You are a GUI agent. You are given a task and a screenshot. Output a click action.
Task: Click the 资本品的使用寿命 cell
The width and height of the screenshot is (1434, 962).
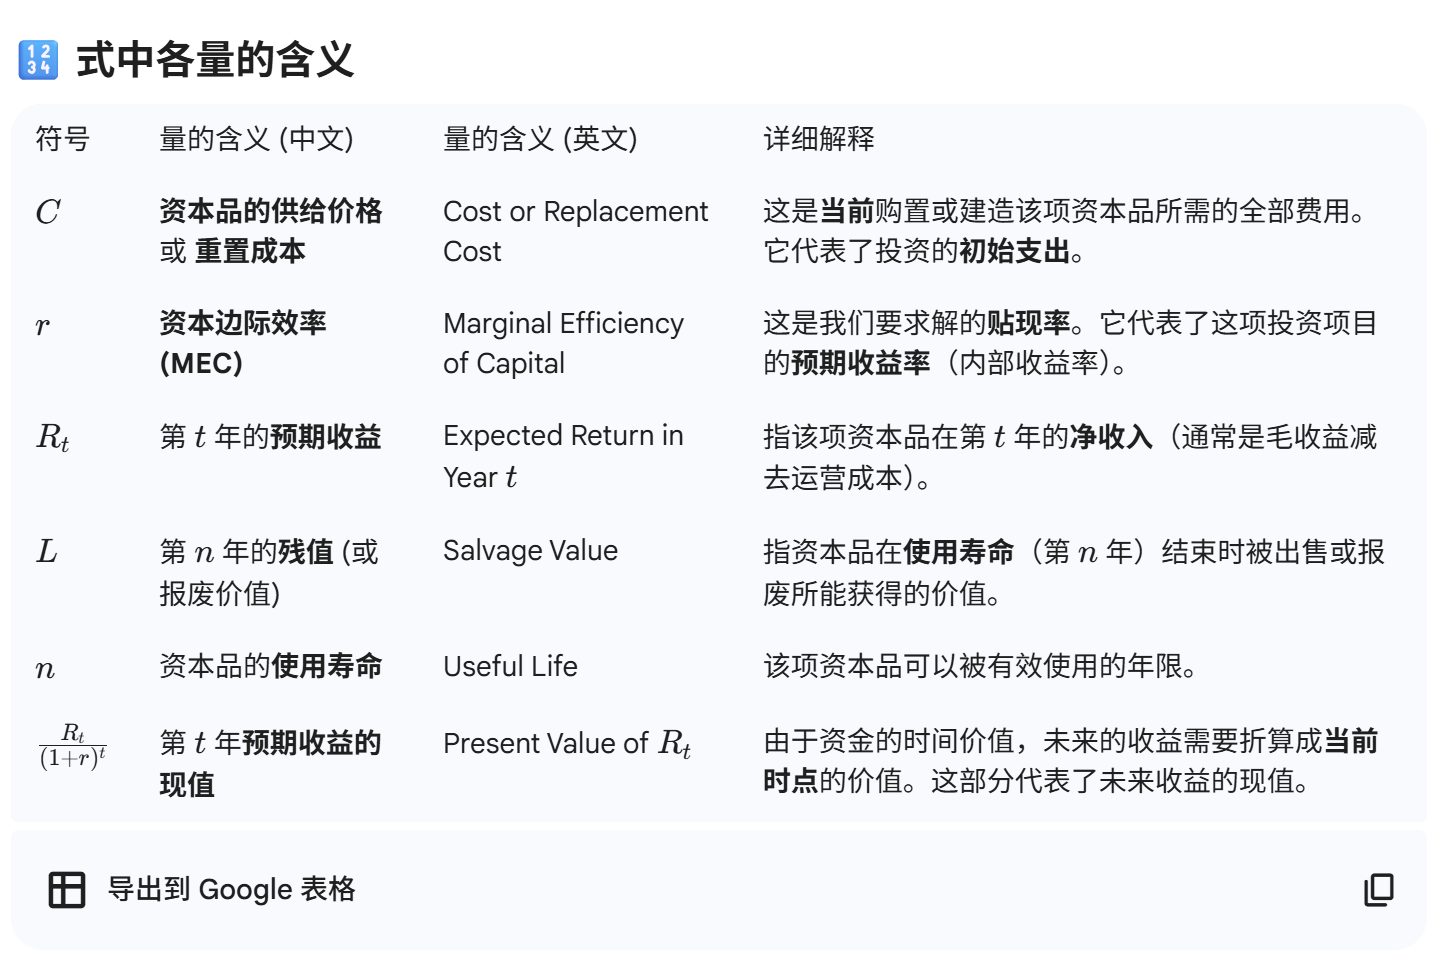click(x=270, y=667)
